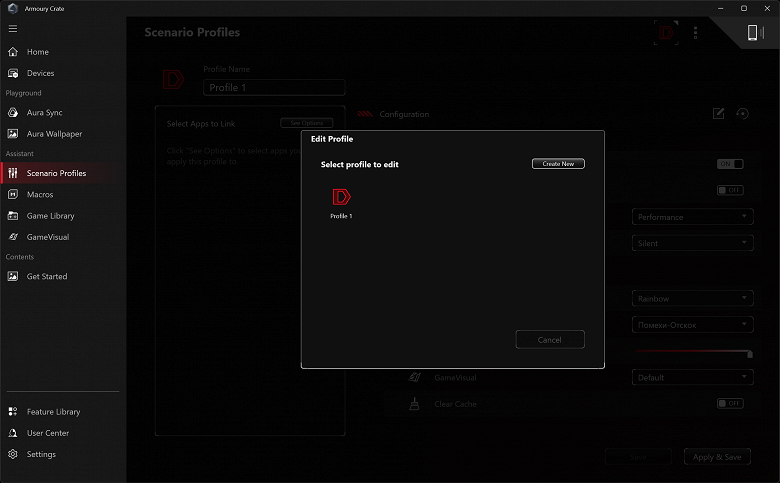Image resolution: width=780 pixels, height=483 pixels.
Task: Open GameVisual in sidebar
Action: click(48, 237)
